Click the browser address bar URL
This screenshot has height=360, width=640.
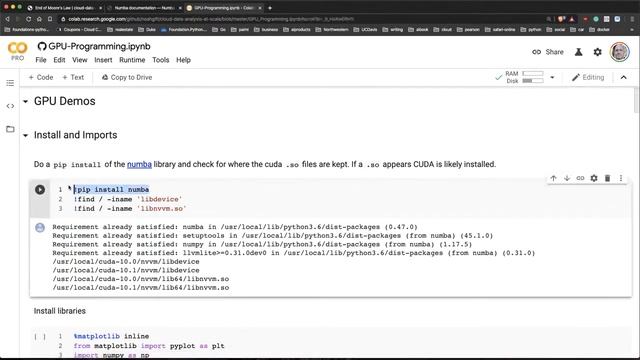coord(211,19)
